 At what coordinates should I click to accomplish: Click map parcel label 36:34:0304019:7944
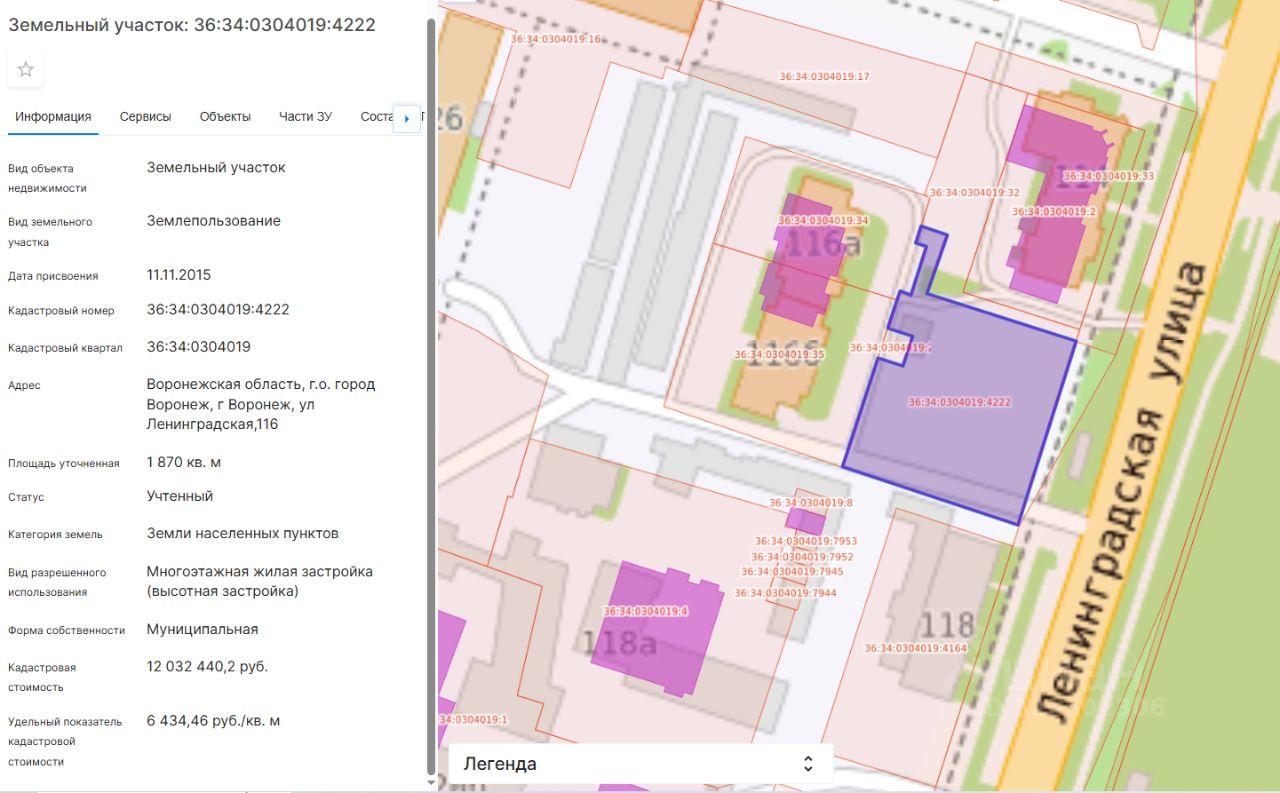(x=785, y=593)
